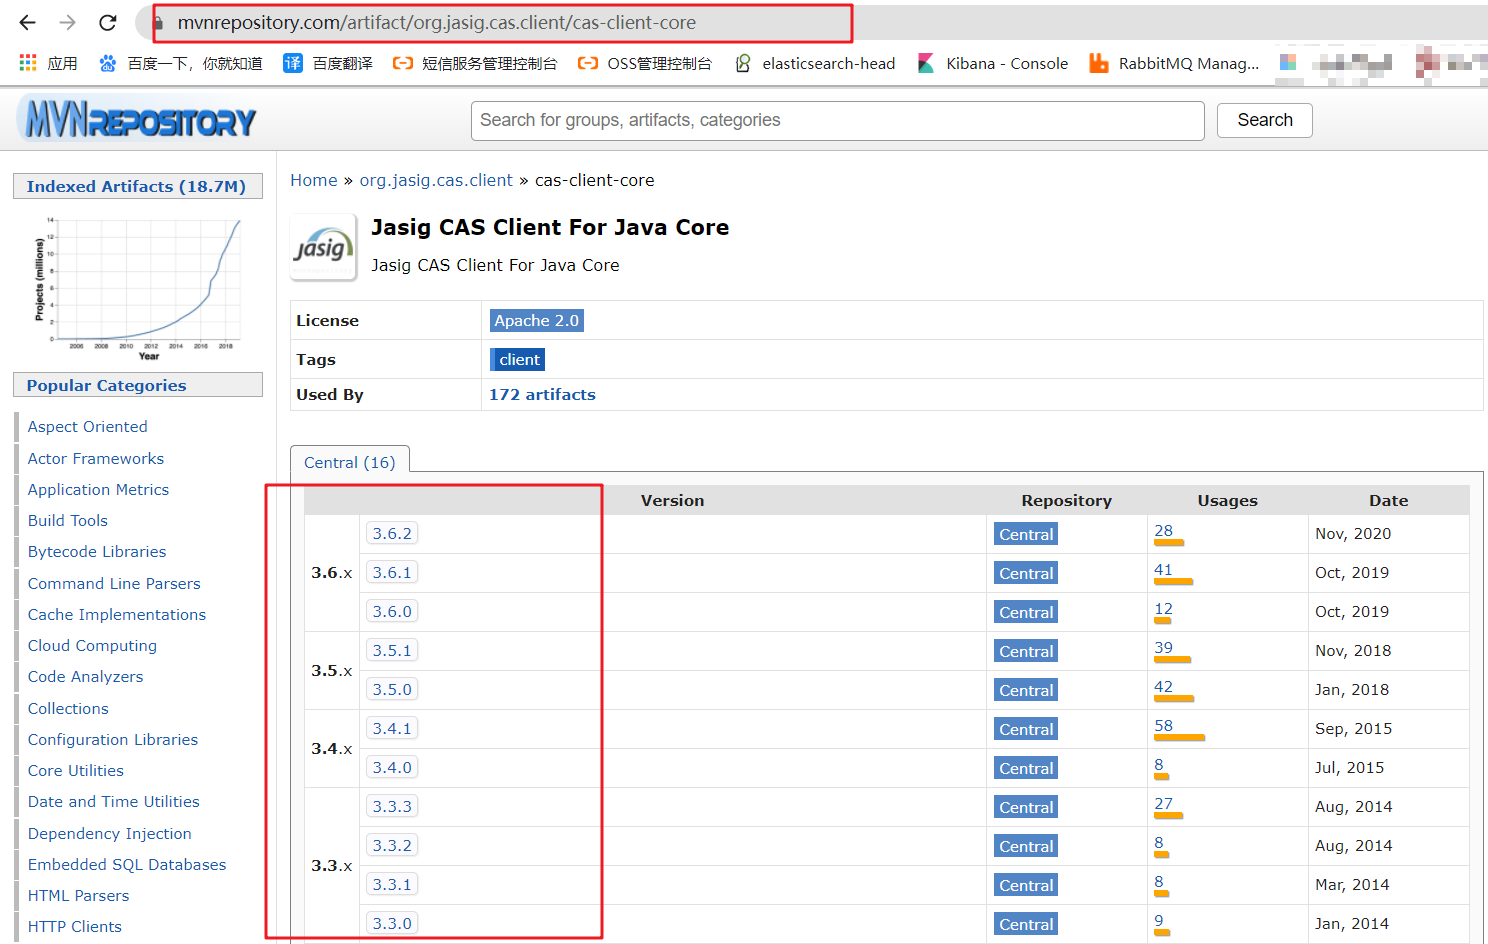Open the 27 usages link for 3.3.3
Screen dimensions: 1488x944
[1164, 803]
